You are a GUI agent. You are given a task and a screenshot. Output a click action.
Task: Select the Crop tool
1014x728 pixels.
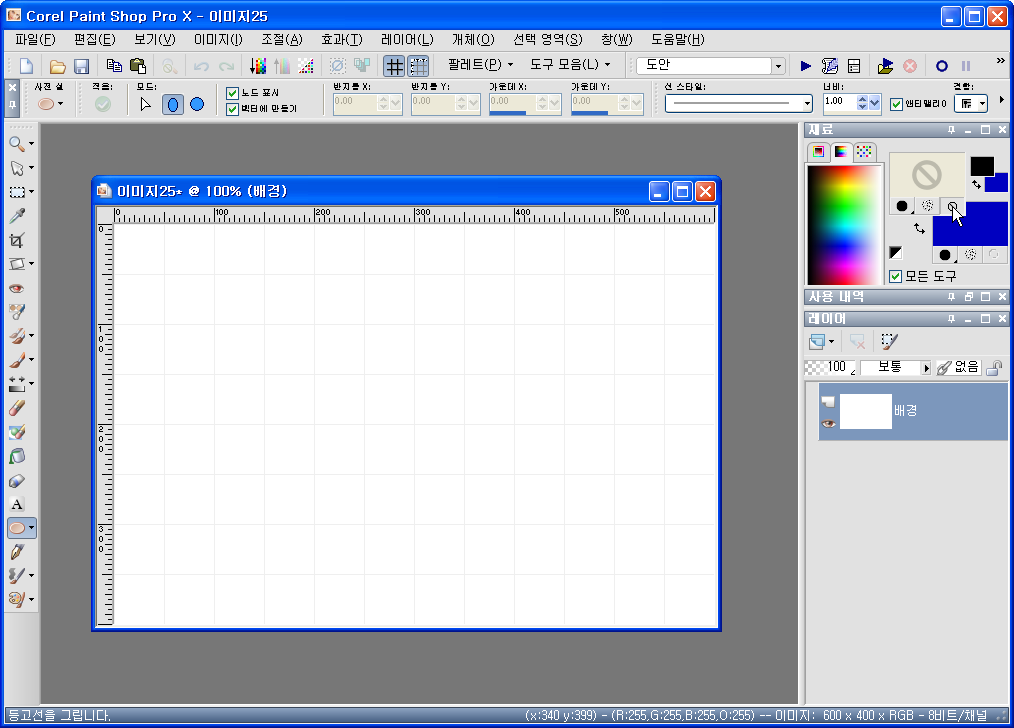pos(17,240)
